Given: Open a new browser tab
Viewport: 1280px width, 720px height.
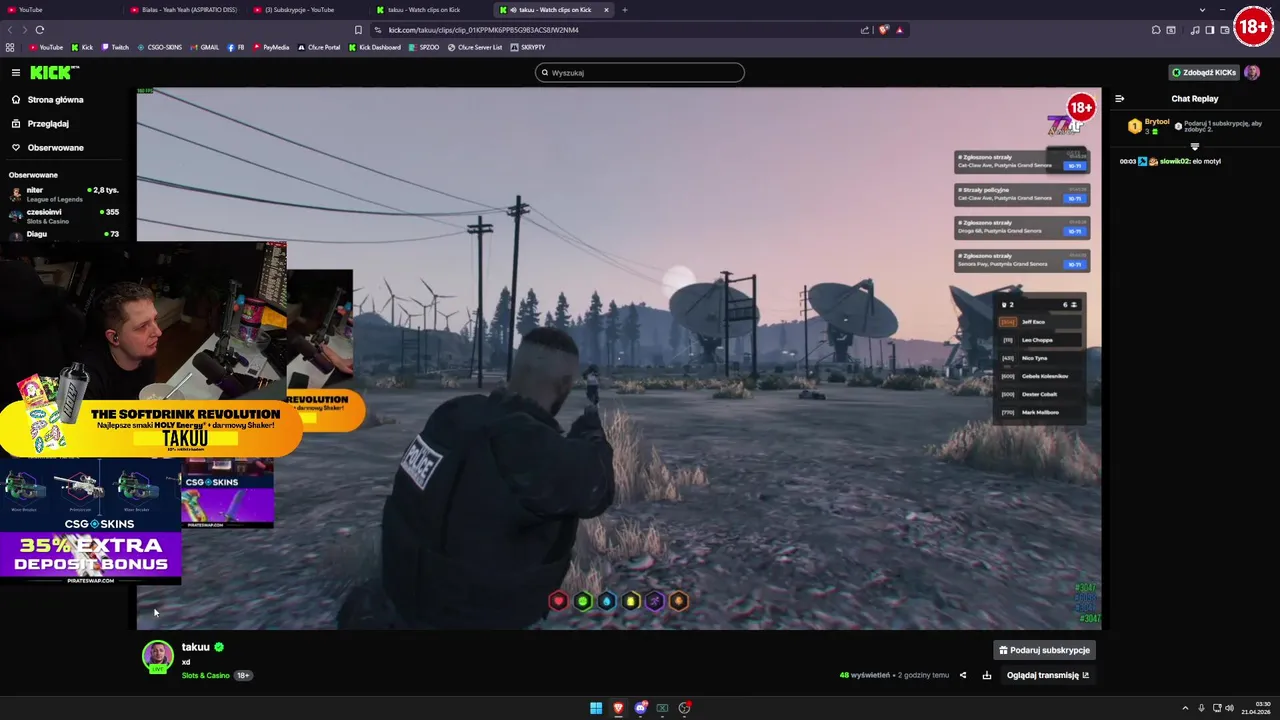Looking at the screenshot, I should pyautogui.click(x=625, y=10).
